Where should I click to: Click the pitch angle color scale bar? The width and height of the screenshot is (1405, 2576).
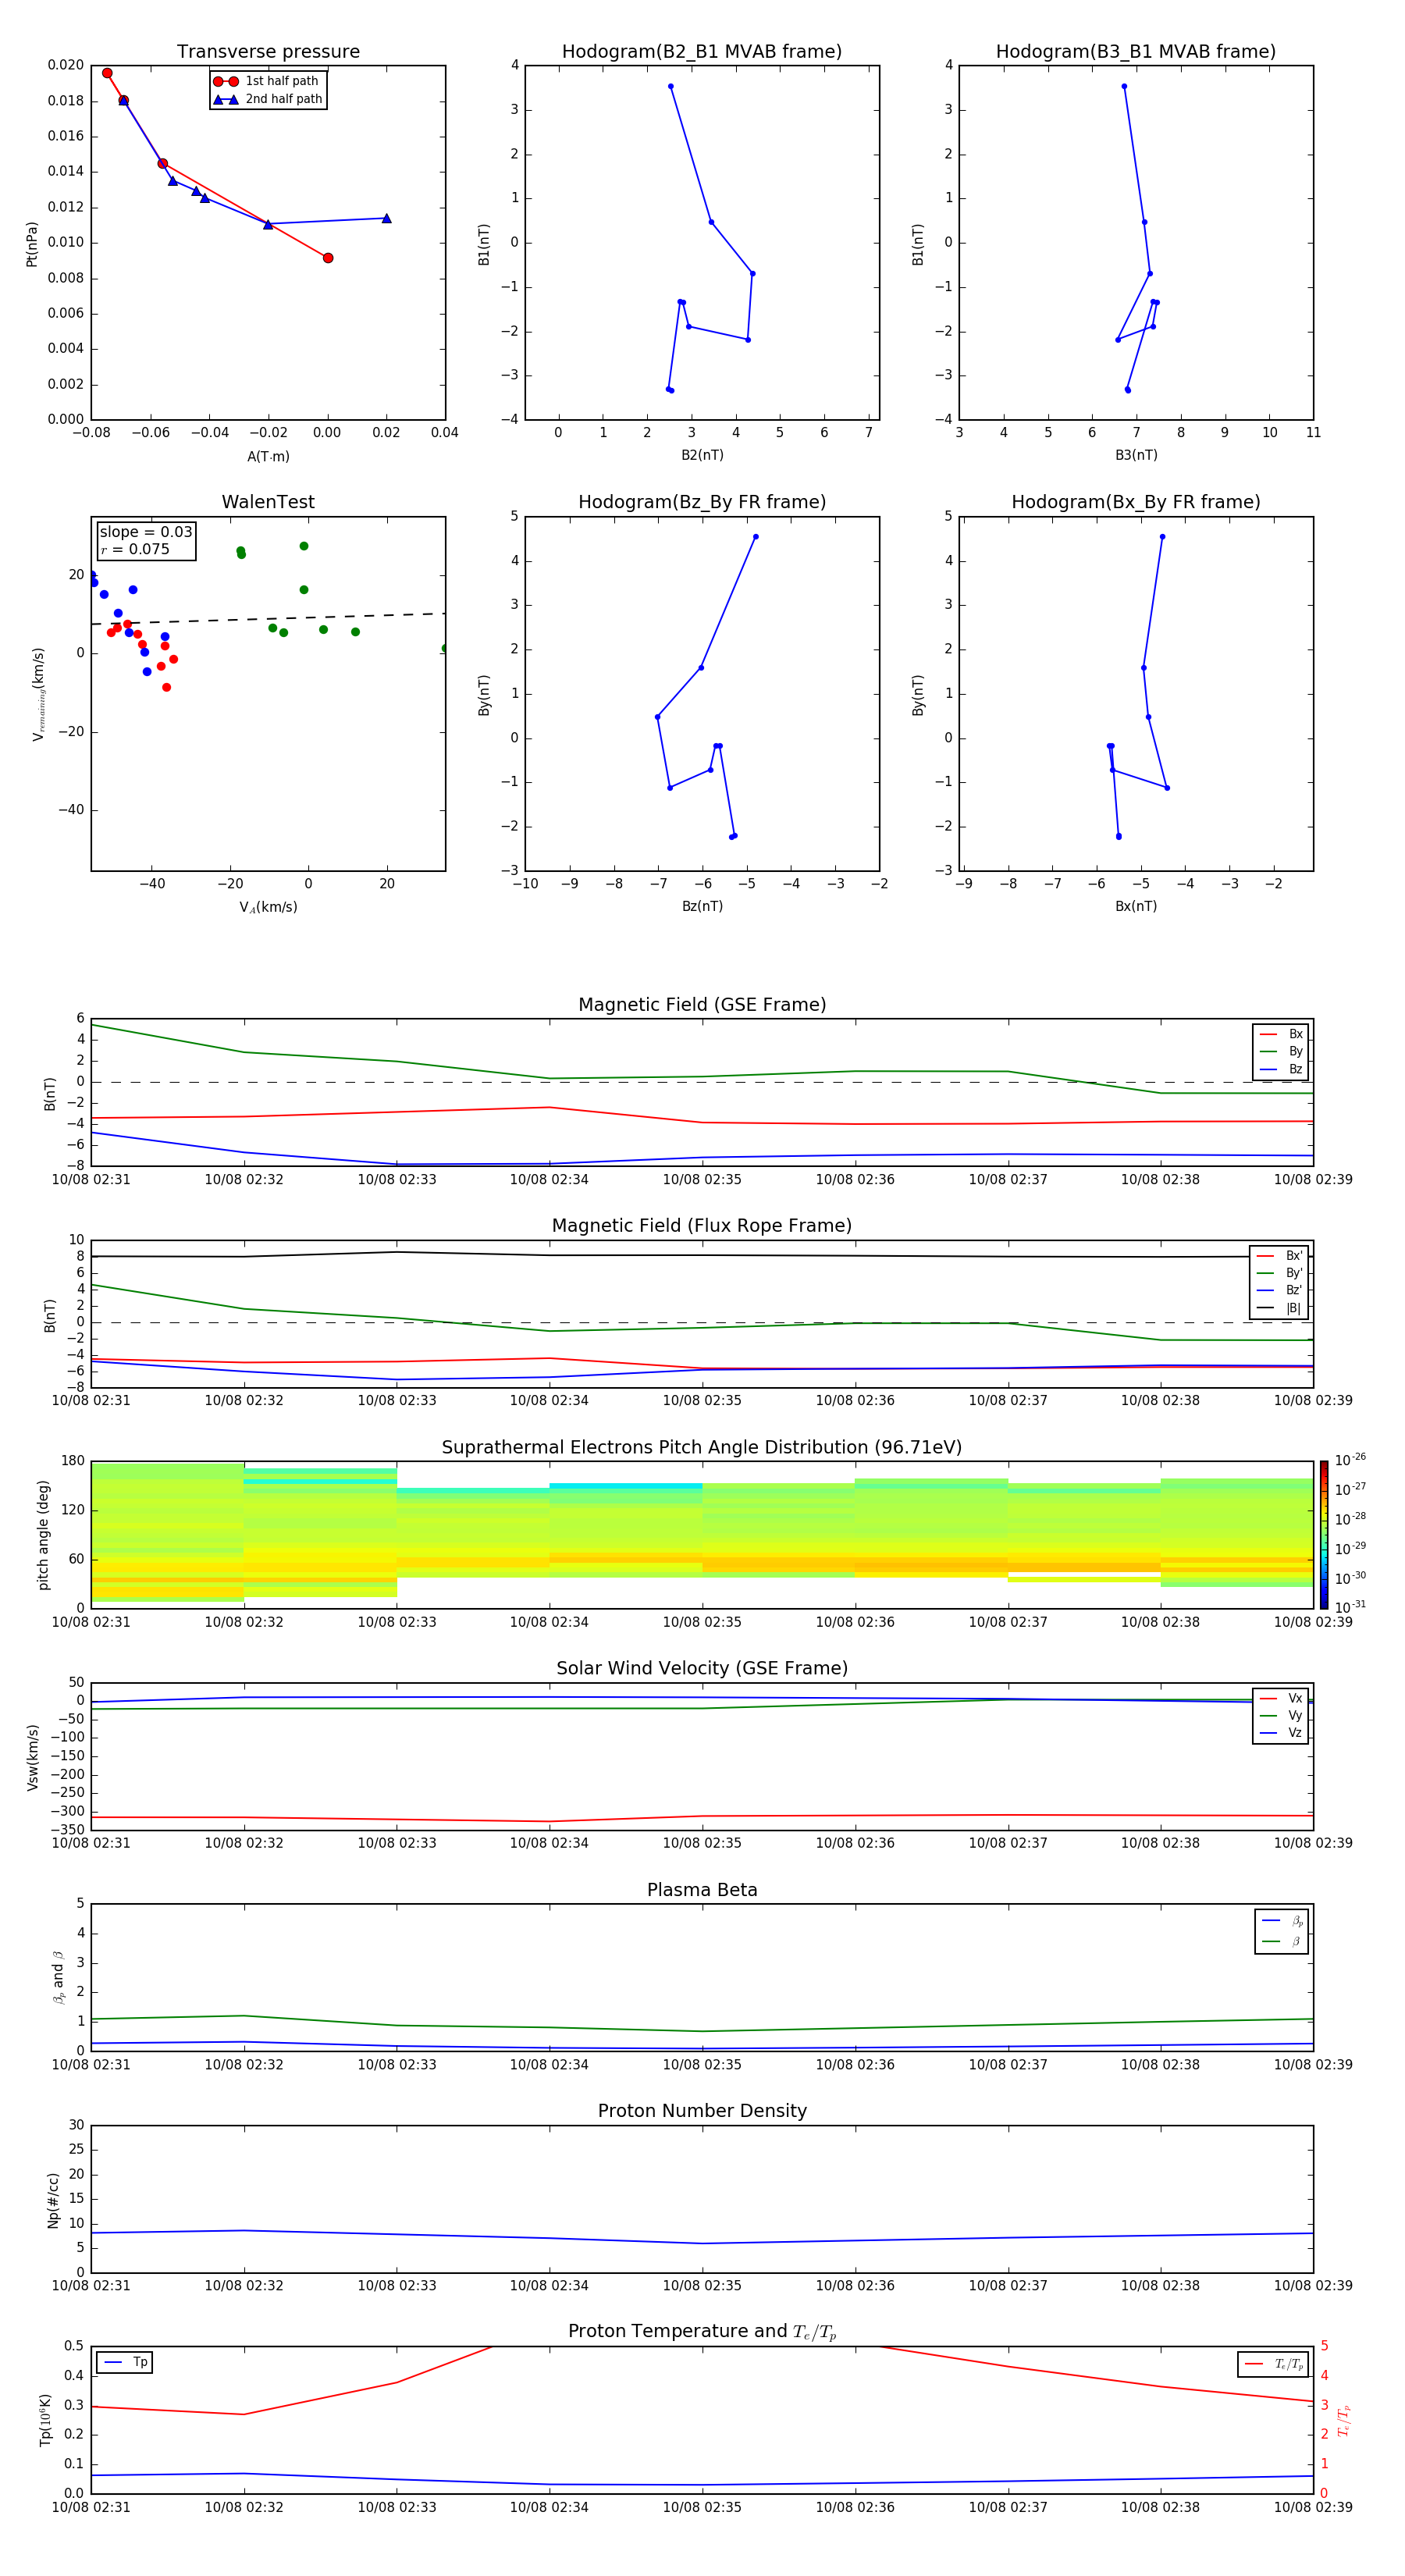[x=1324, y=1535]
